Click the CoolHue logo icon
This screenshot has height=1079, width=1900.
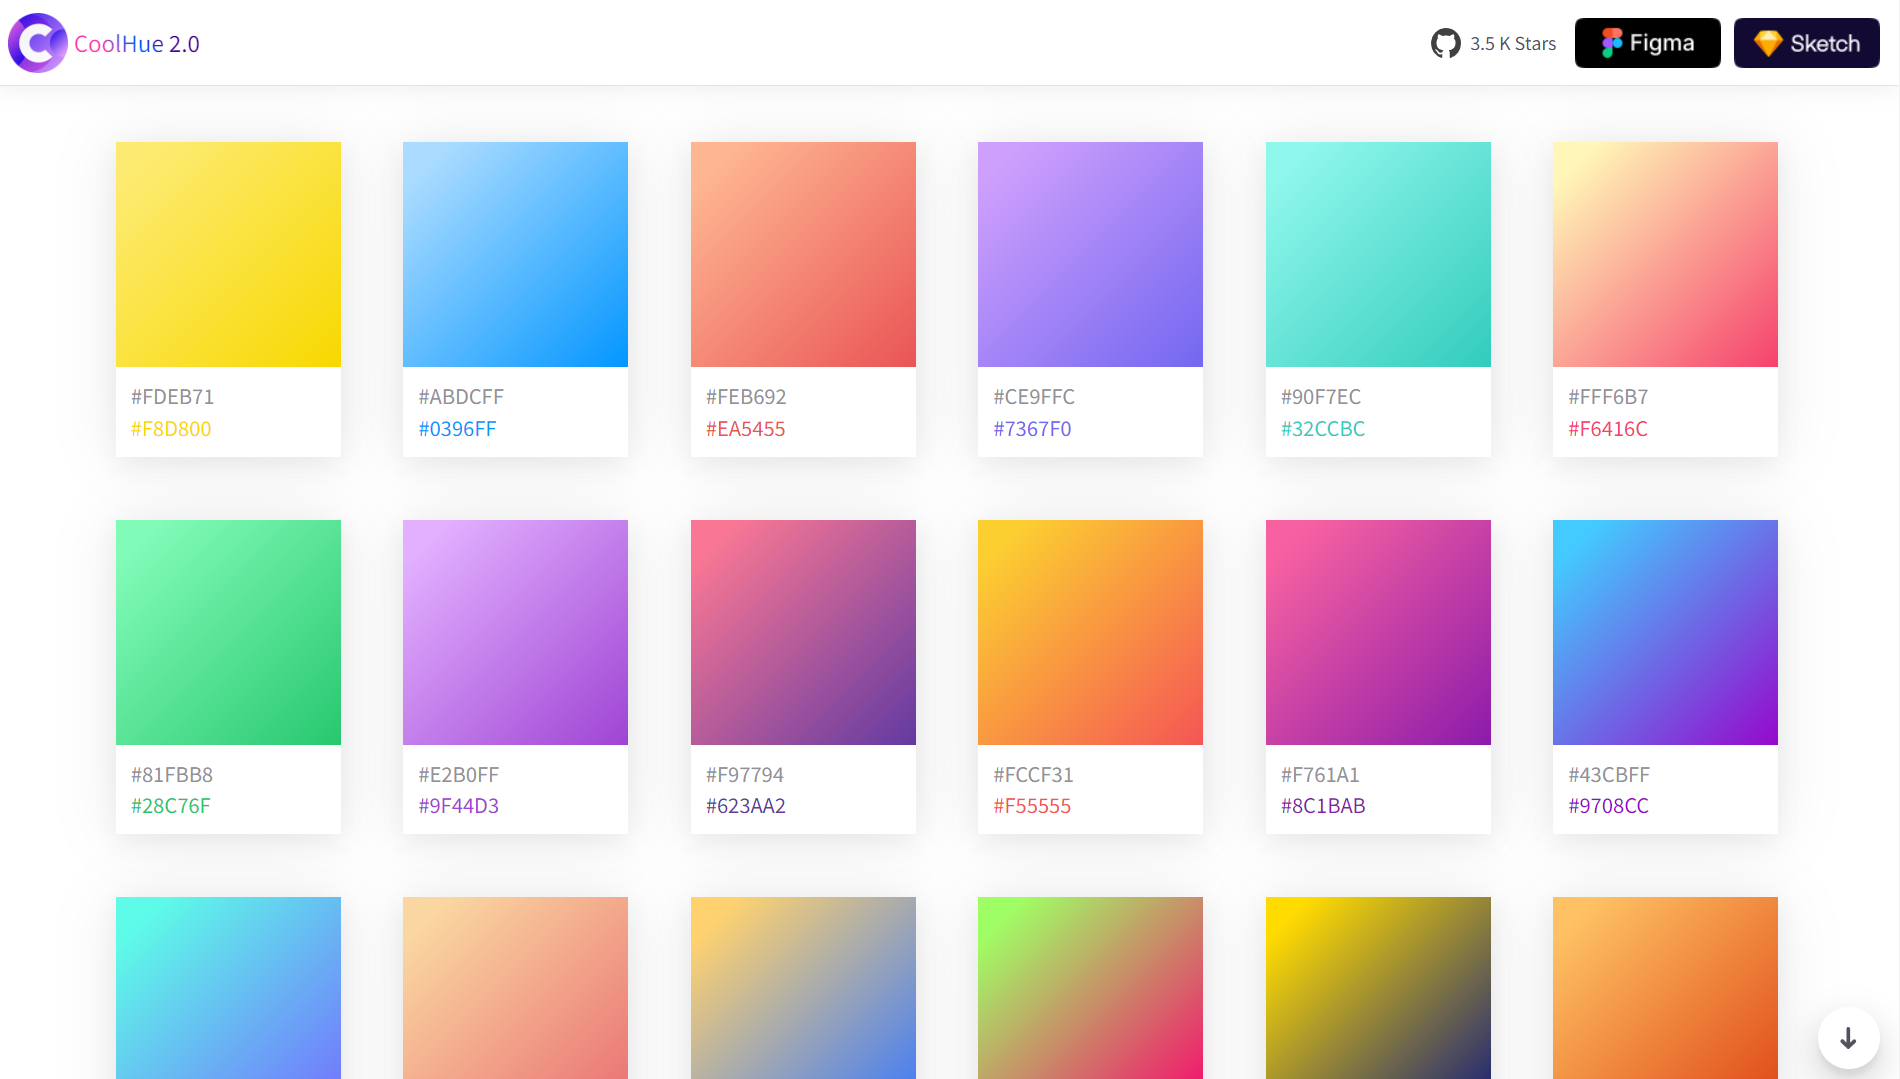[x=38, y=43]
